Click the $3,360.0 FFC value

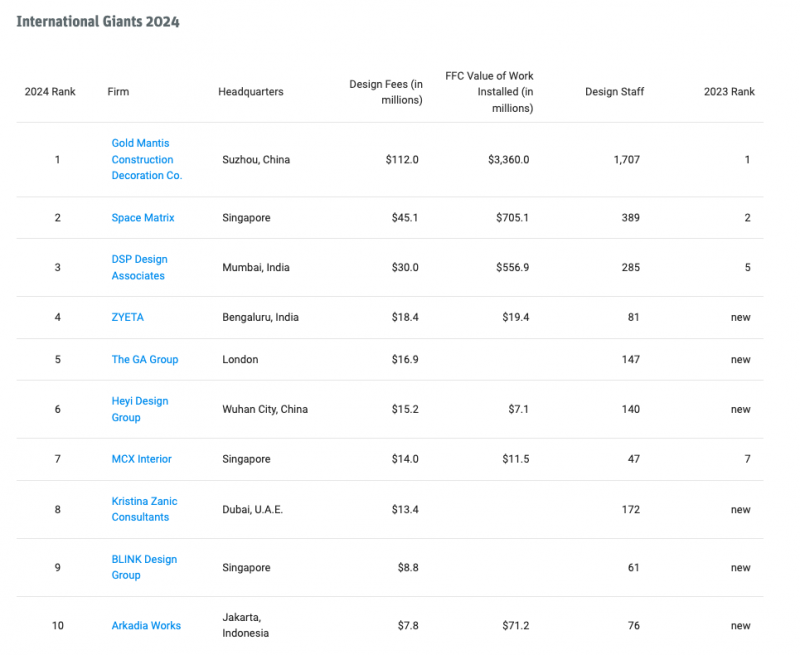pyautogui.click(x=509, y=160)
